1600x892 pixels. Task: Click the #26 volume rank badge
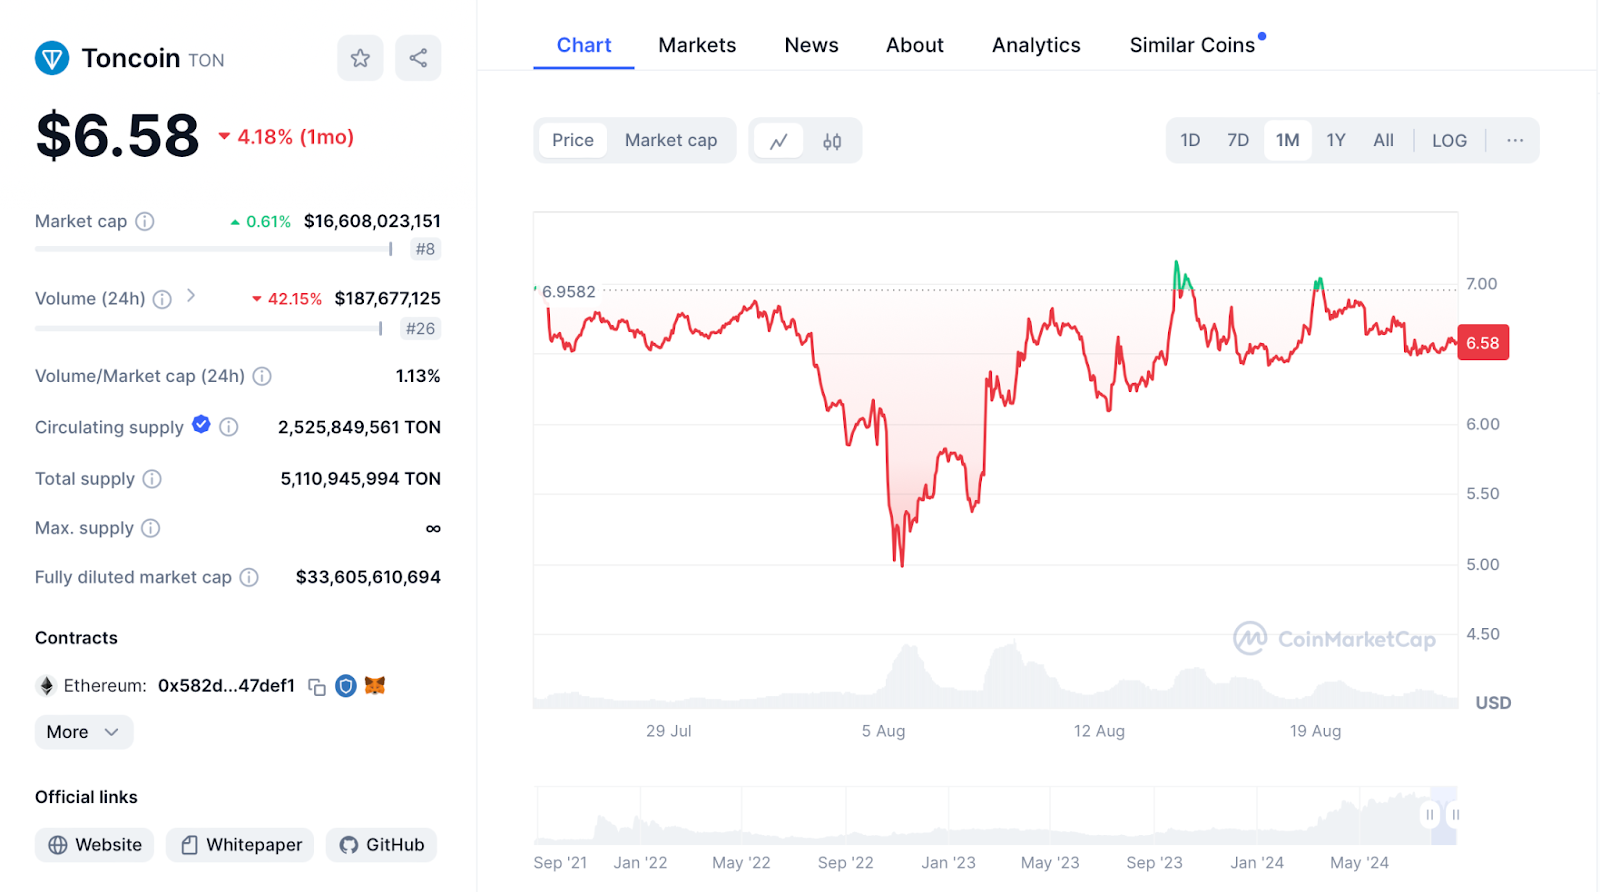pos(420,328)
